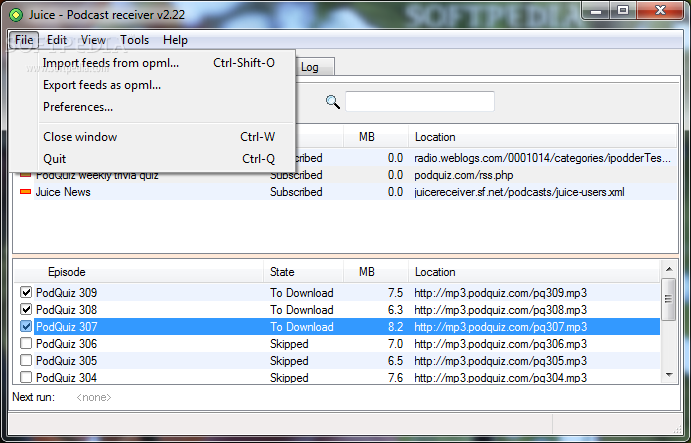Click the magnifying glass search icon
This screenshot has width=691, height=443.
click(x=333, y=102)
